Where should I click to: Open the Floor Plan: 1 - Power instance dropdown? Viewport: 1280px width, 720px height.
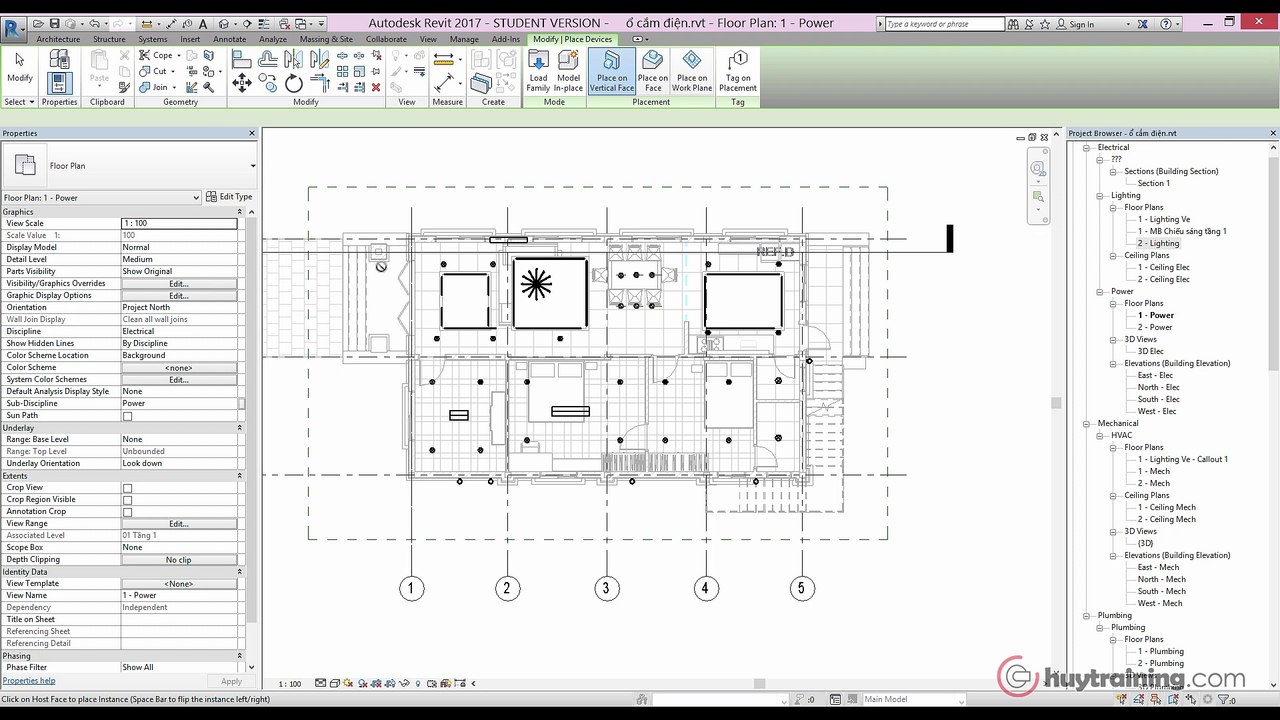[x=101, y=198]
